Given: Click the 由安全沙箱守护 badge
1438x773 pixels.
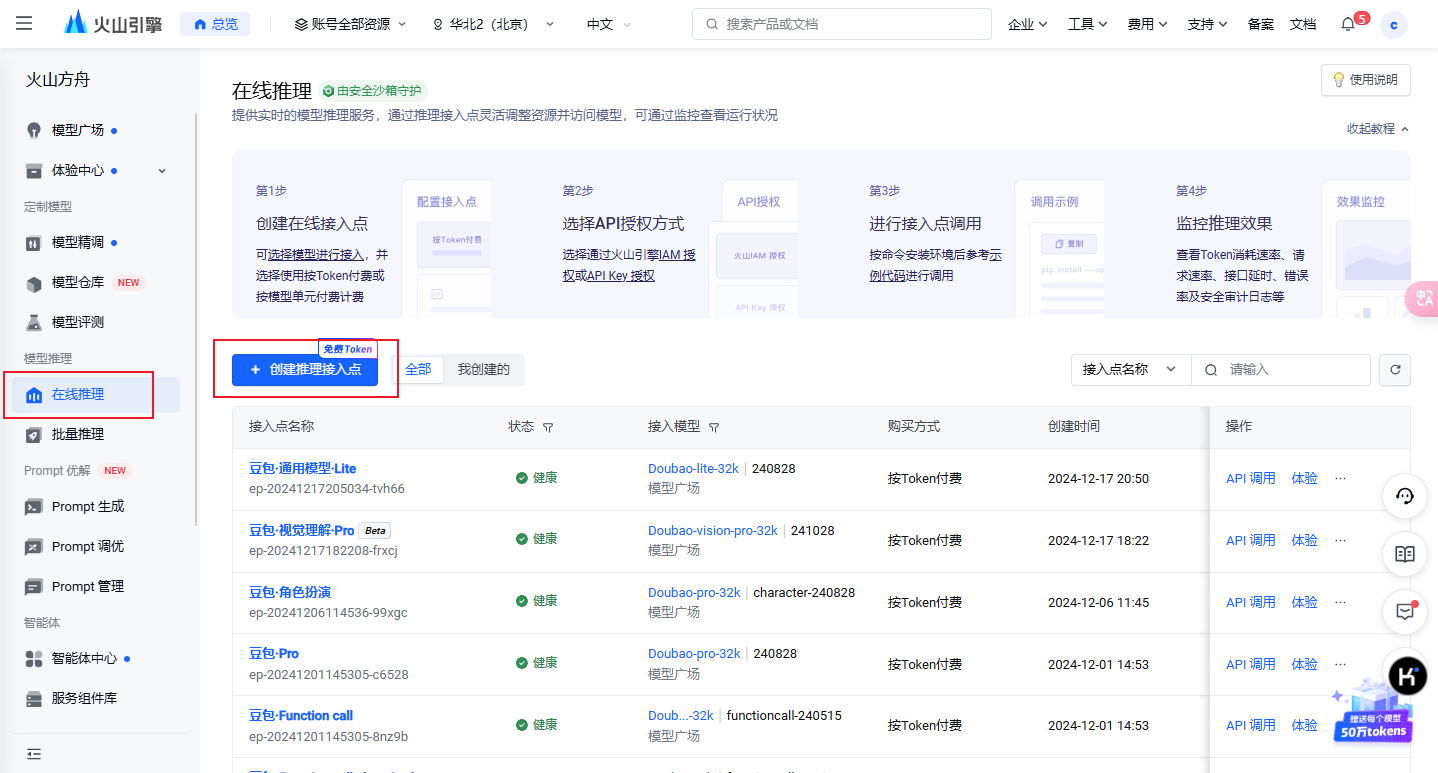Looking at the screenshot, I should click(x=373, y=91).
